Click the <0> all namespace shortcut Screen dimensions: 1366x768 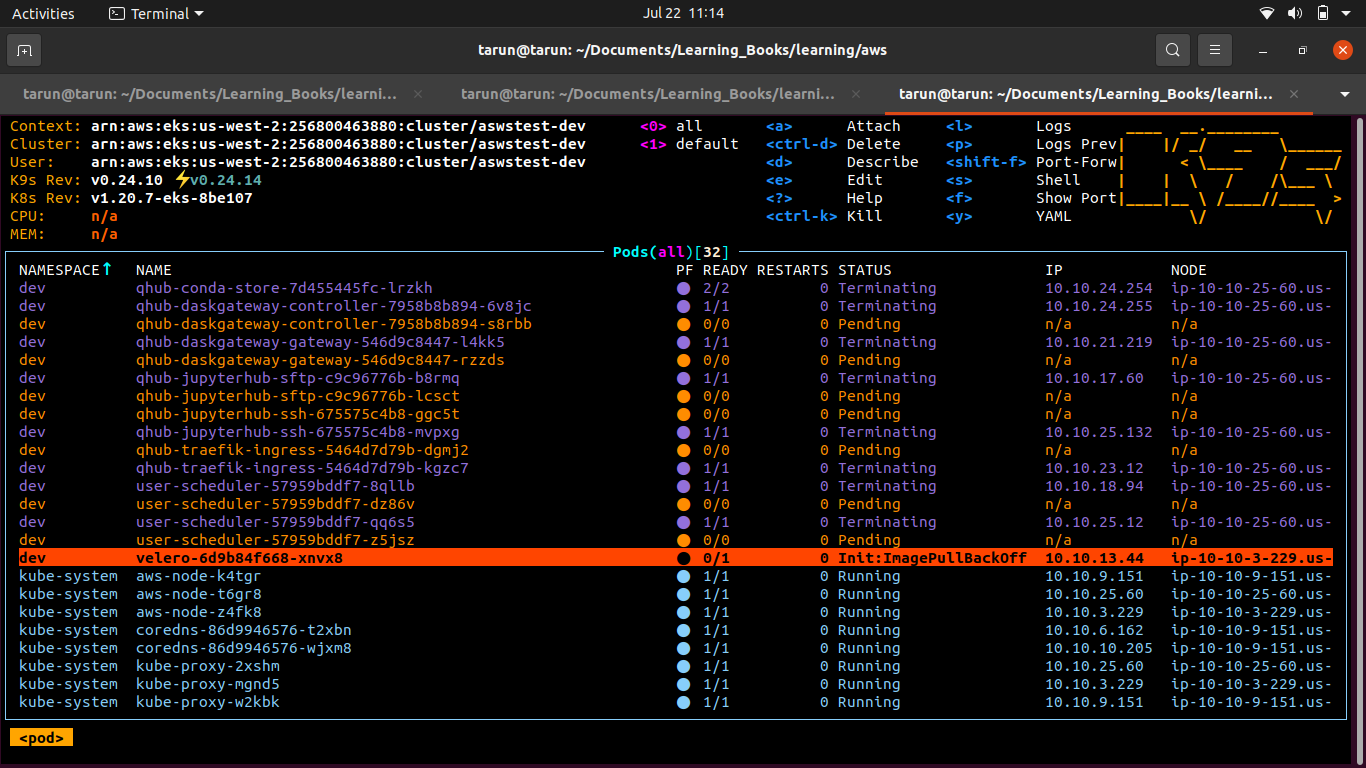click(671, 126)
